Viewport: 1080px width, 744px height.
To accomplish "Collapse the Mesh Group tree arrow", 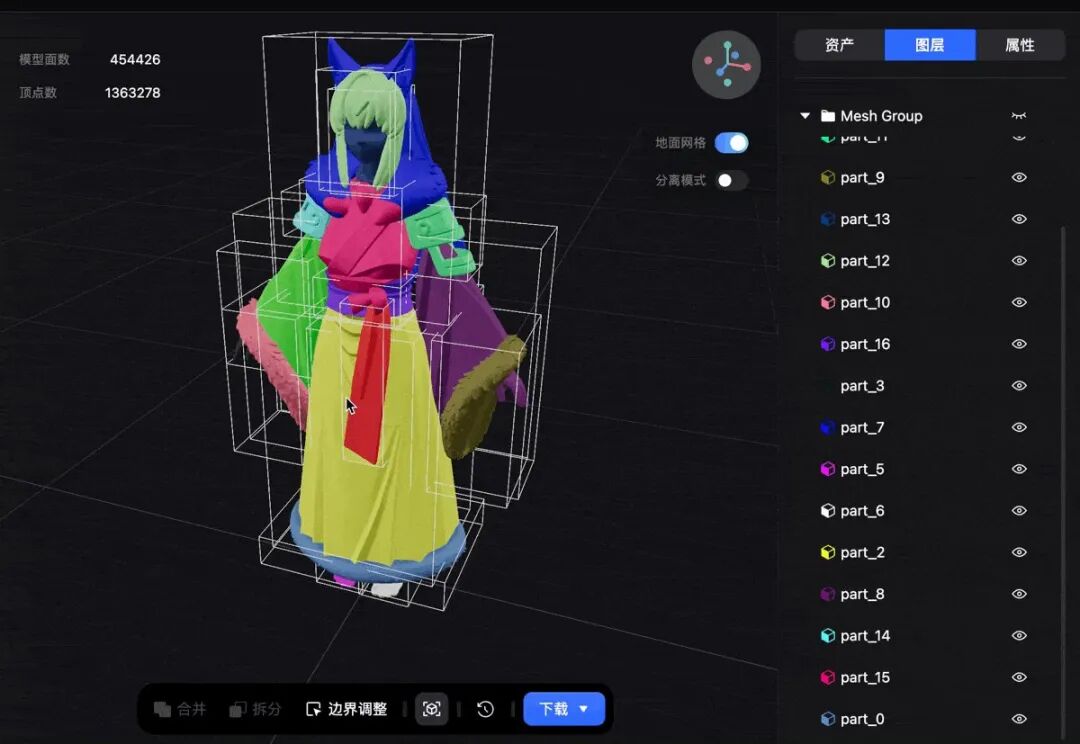I will pos(804,116).
